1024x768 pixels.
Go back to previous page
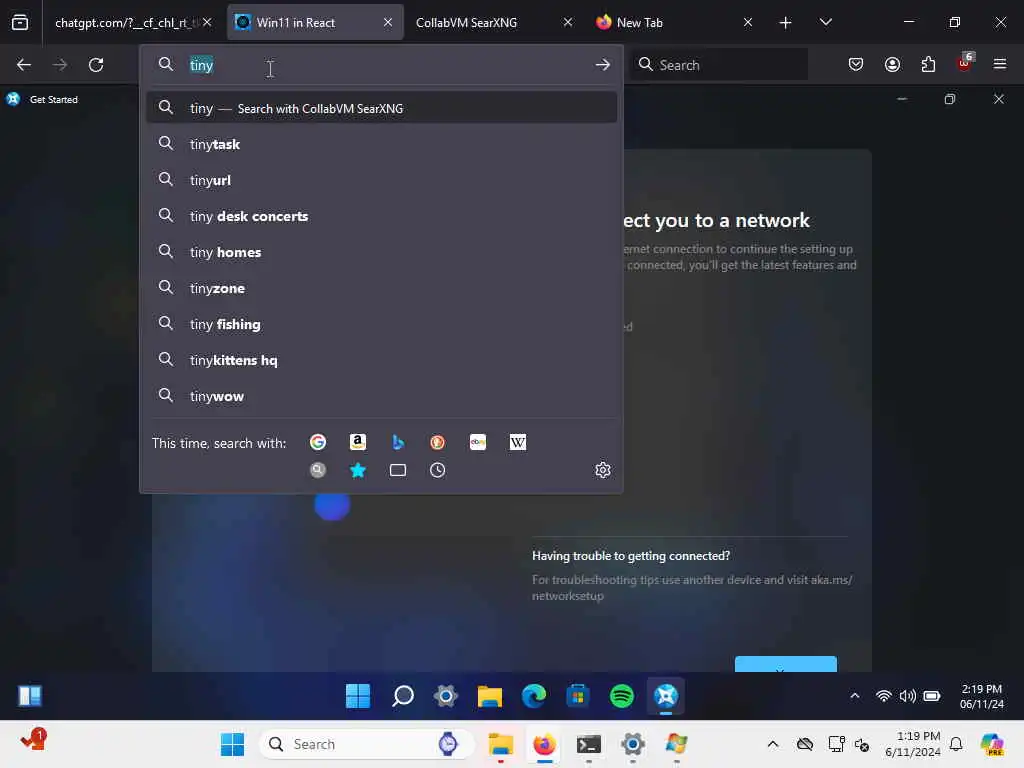tap(24, 65)
